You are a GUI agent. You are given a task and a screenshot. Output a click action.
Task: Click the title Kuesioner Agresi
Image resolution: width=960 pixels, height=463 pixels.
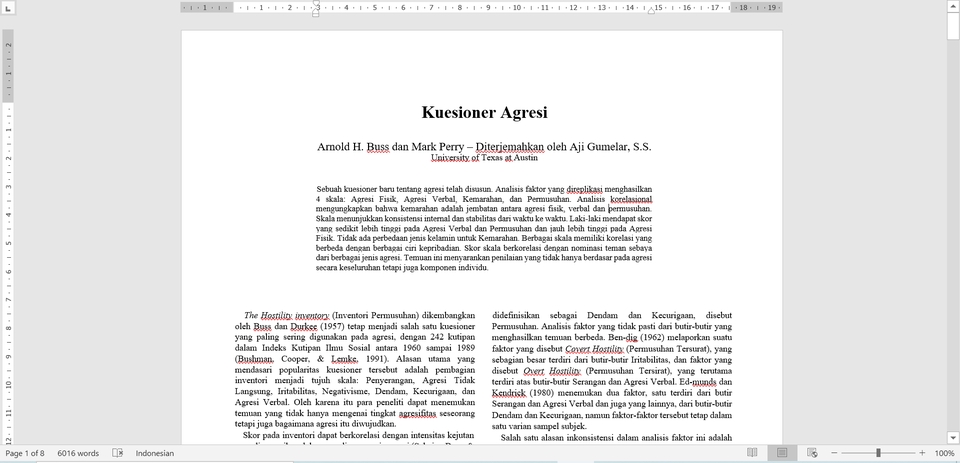click(x=484, y=113)
